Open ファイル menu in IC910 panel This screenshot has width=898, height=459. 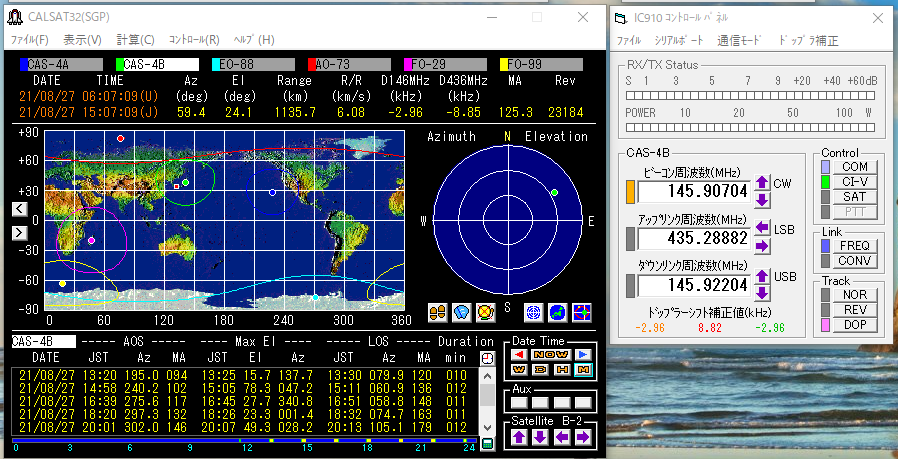coord(629,41)
